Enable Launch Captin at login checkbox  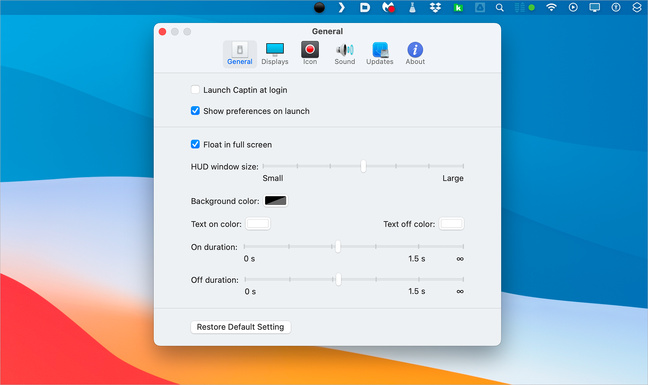coord(195,90)
